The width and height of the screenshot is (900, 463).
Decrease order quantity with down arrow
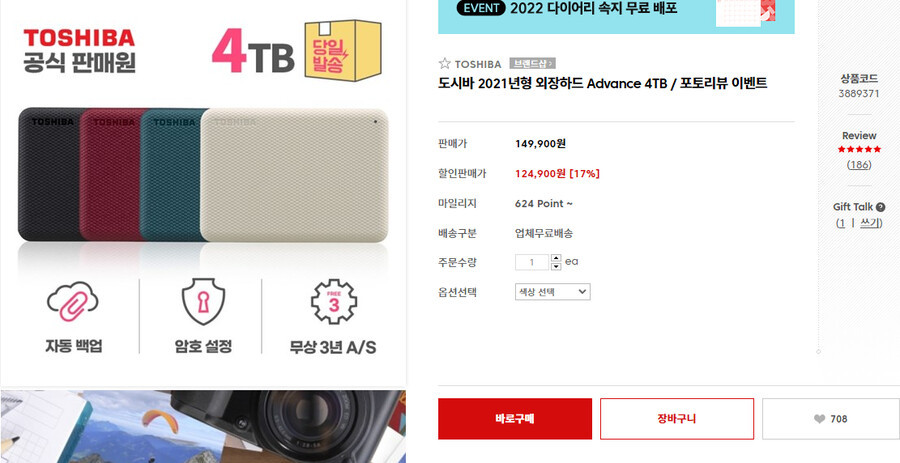tap(556, 266)
